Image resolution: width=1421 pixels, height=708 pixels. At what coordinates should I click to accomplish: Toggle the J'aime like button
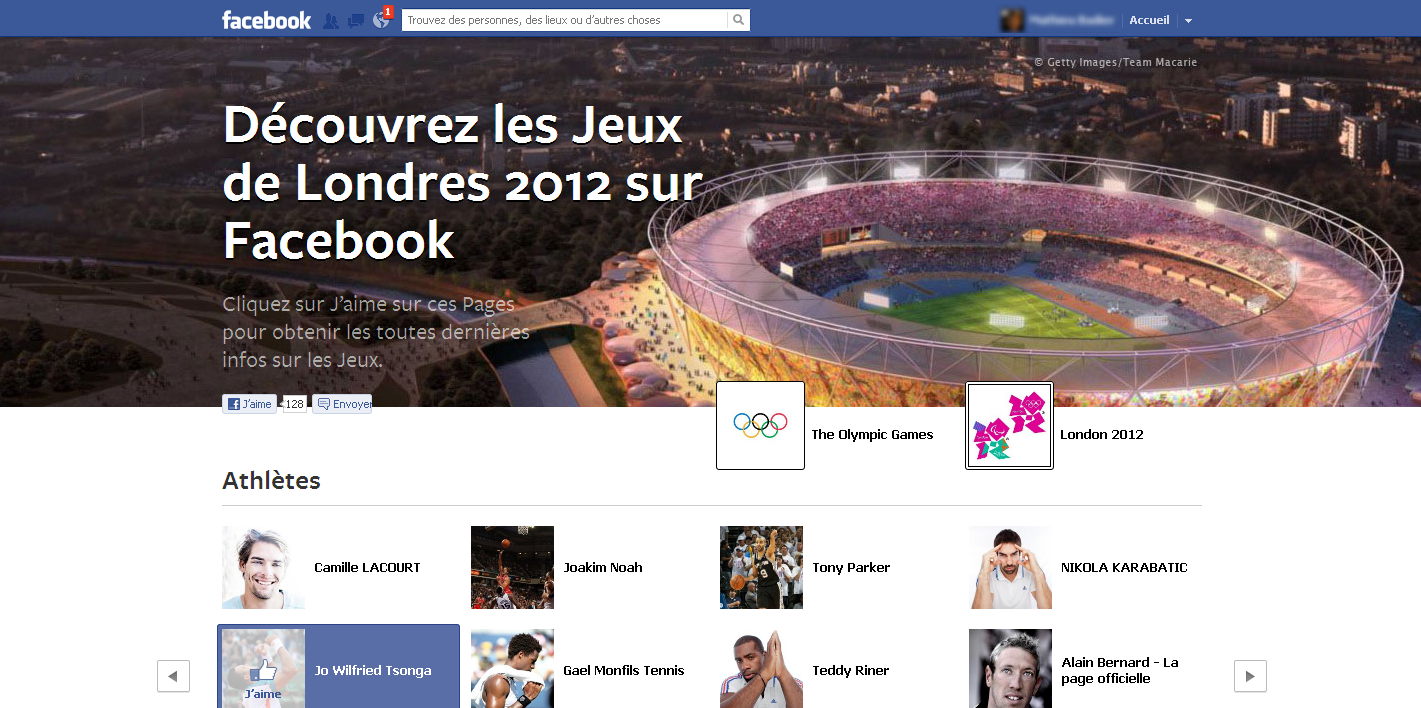(x=249, y=404)
